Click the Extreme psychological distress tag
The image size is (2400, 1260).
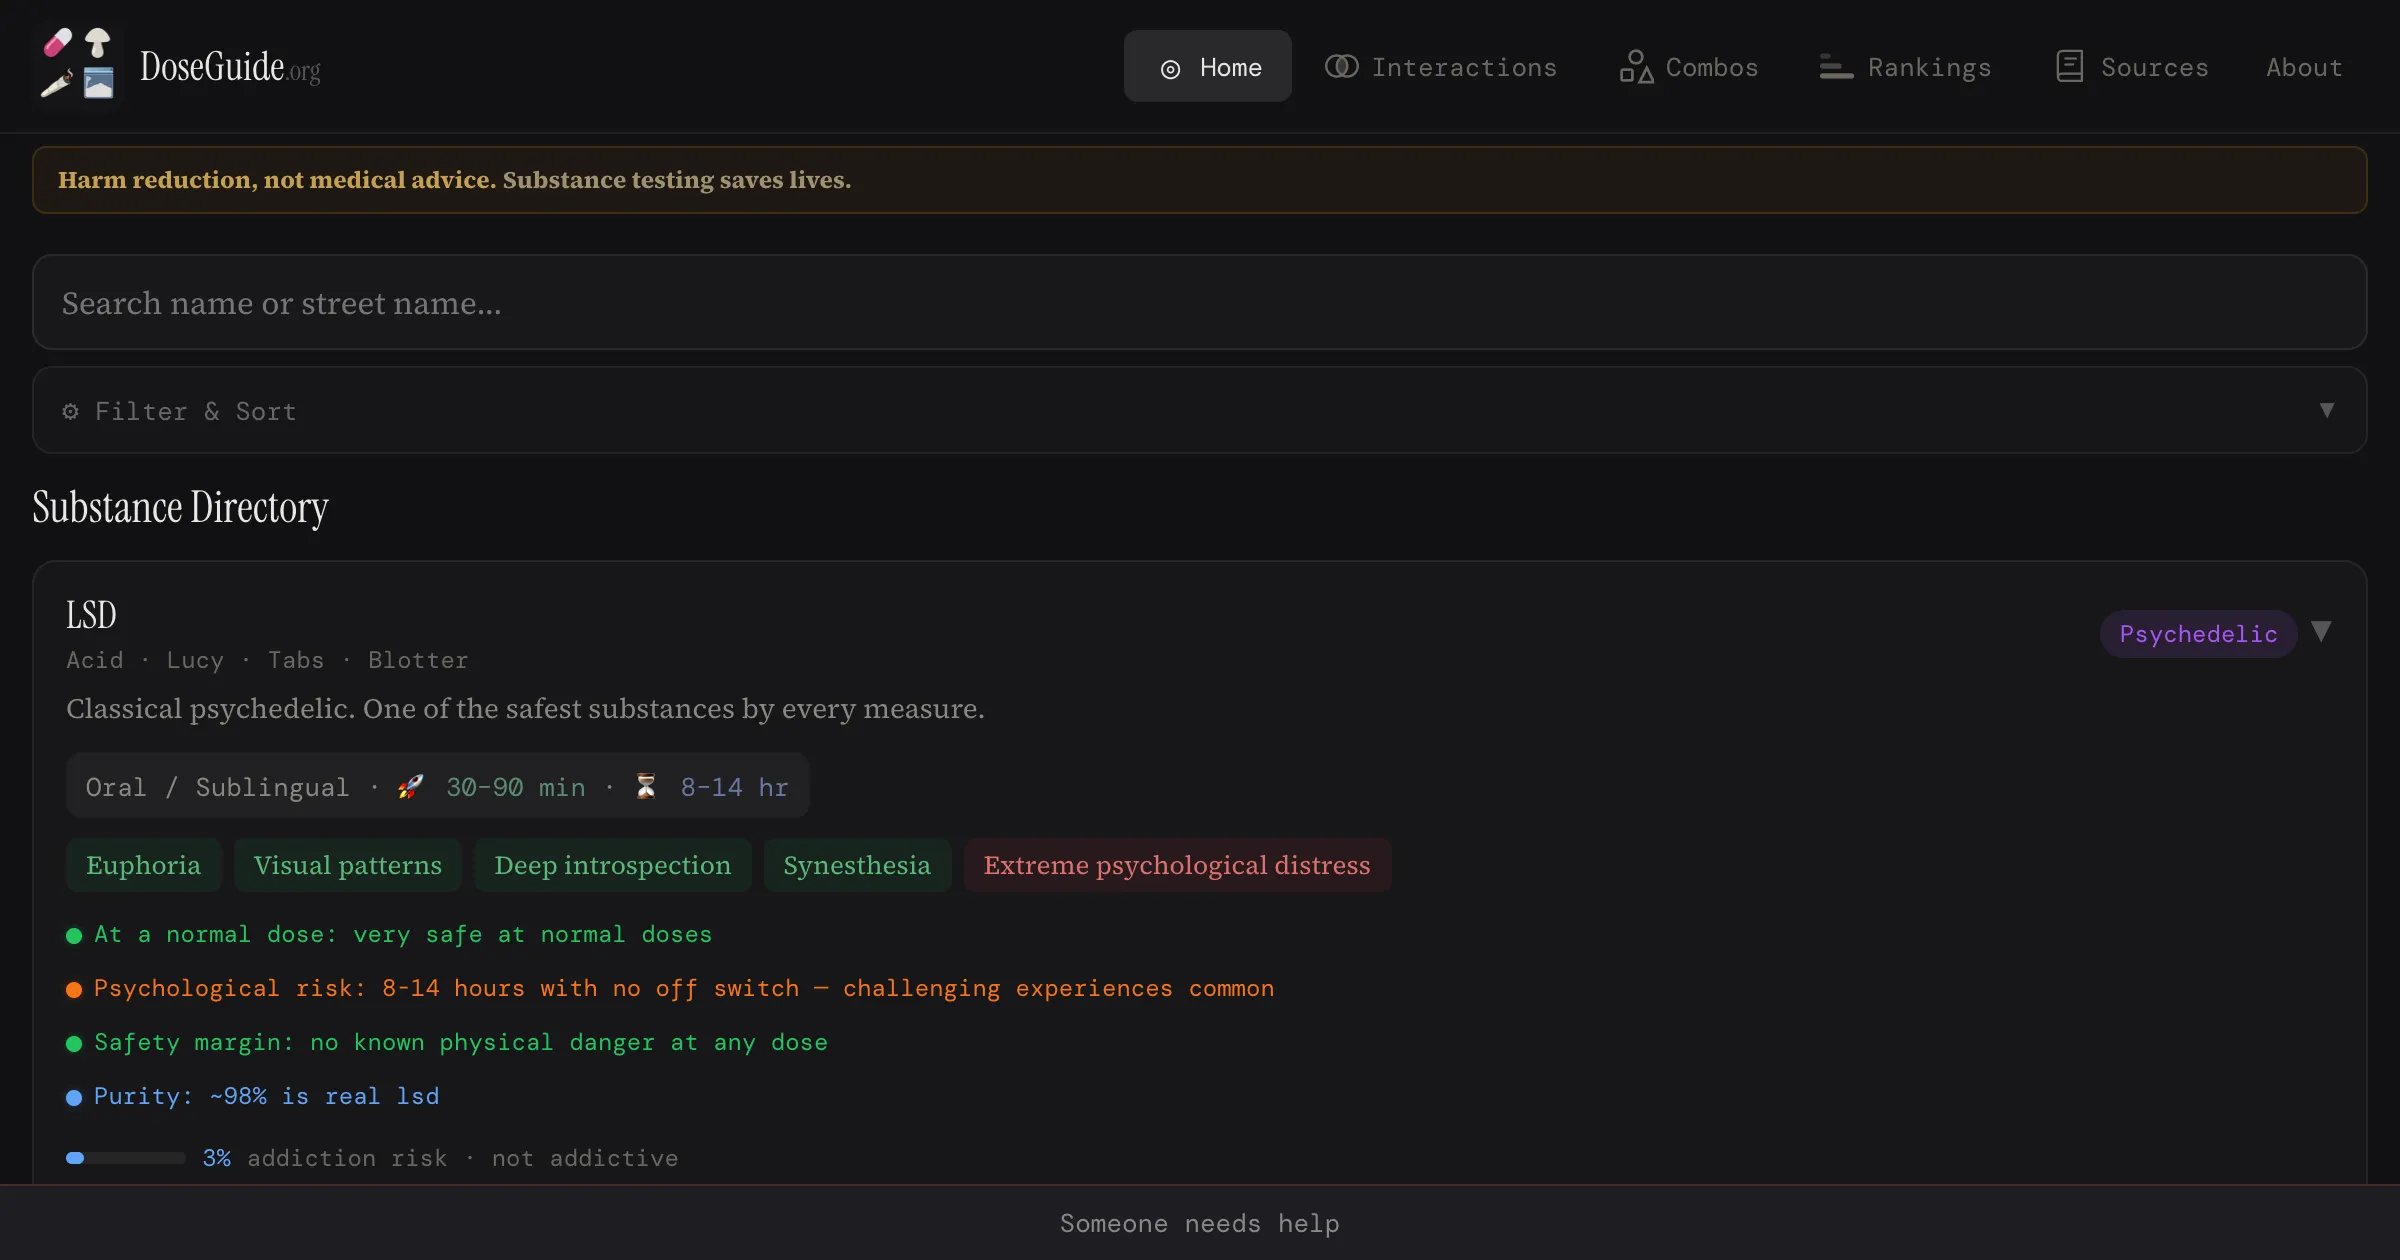[1176, 865]
